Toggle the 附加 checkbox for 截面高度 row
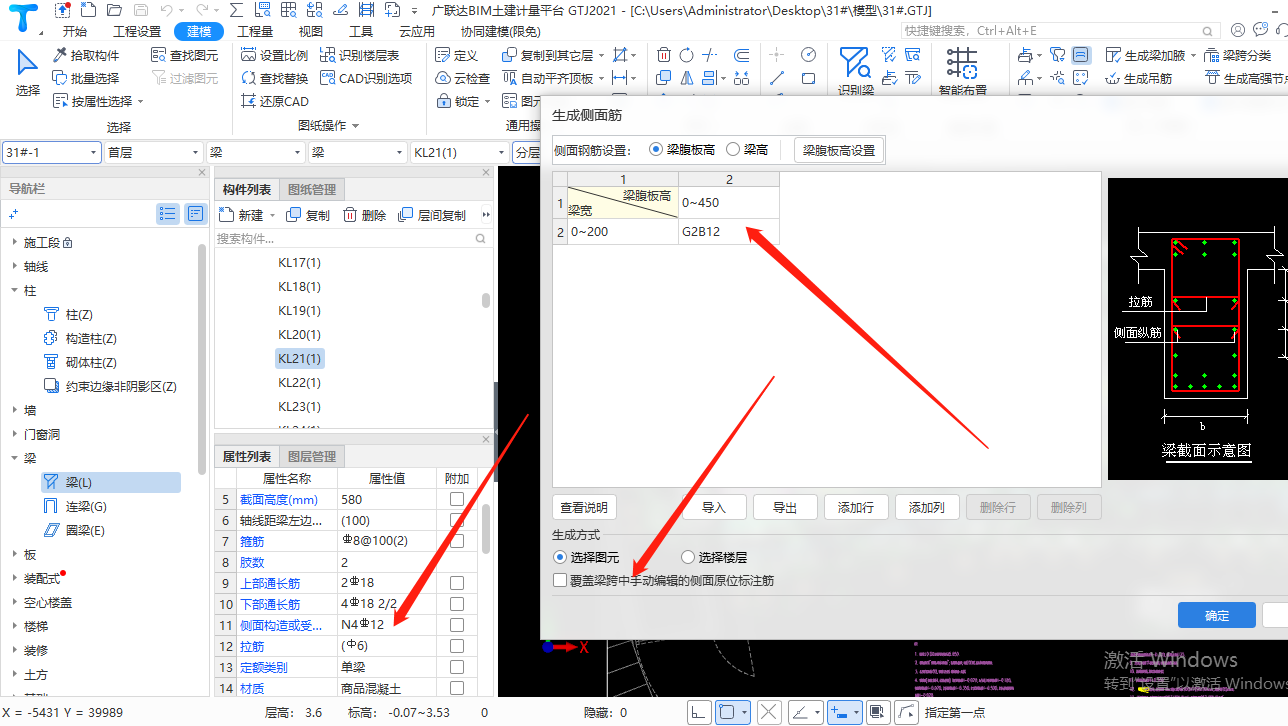 click(x=457, y=499)
